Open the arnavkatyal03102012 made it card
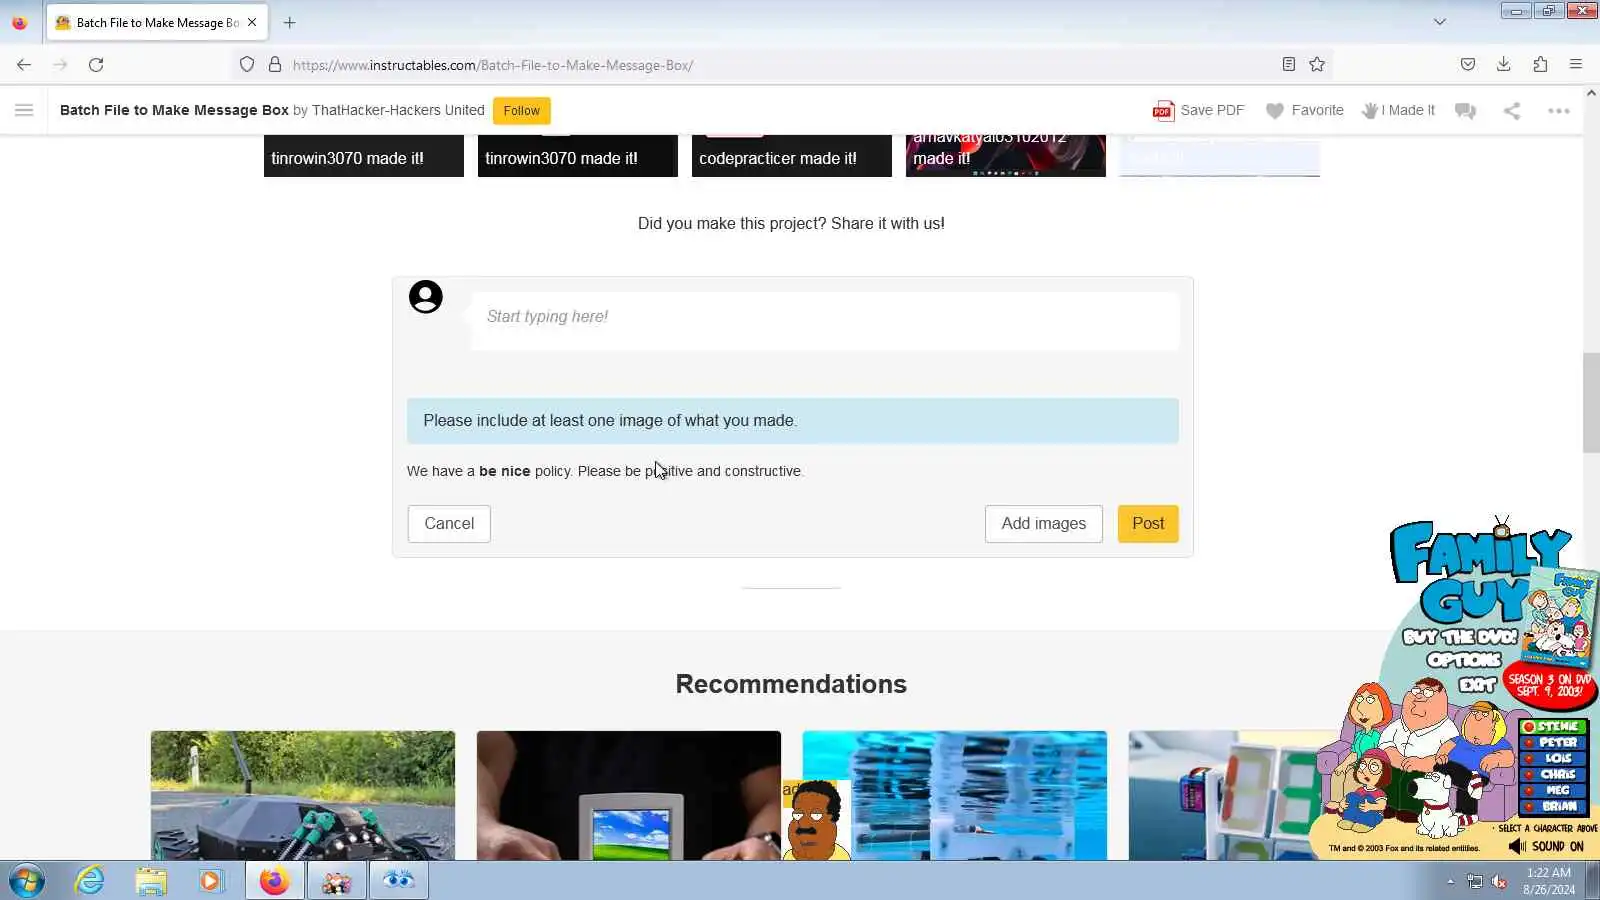 pyautogui.click(x=1006, y=156)
